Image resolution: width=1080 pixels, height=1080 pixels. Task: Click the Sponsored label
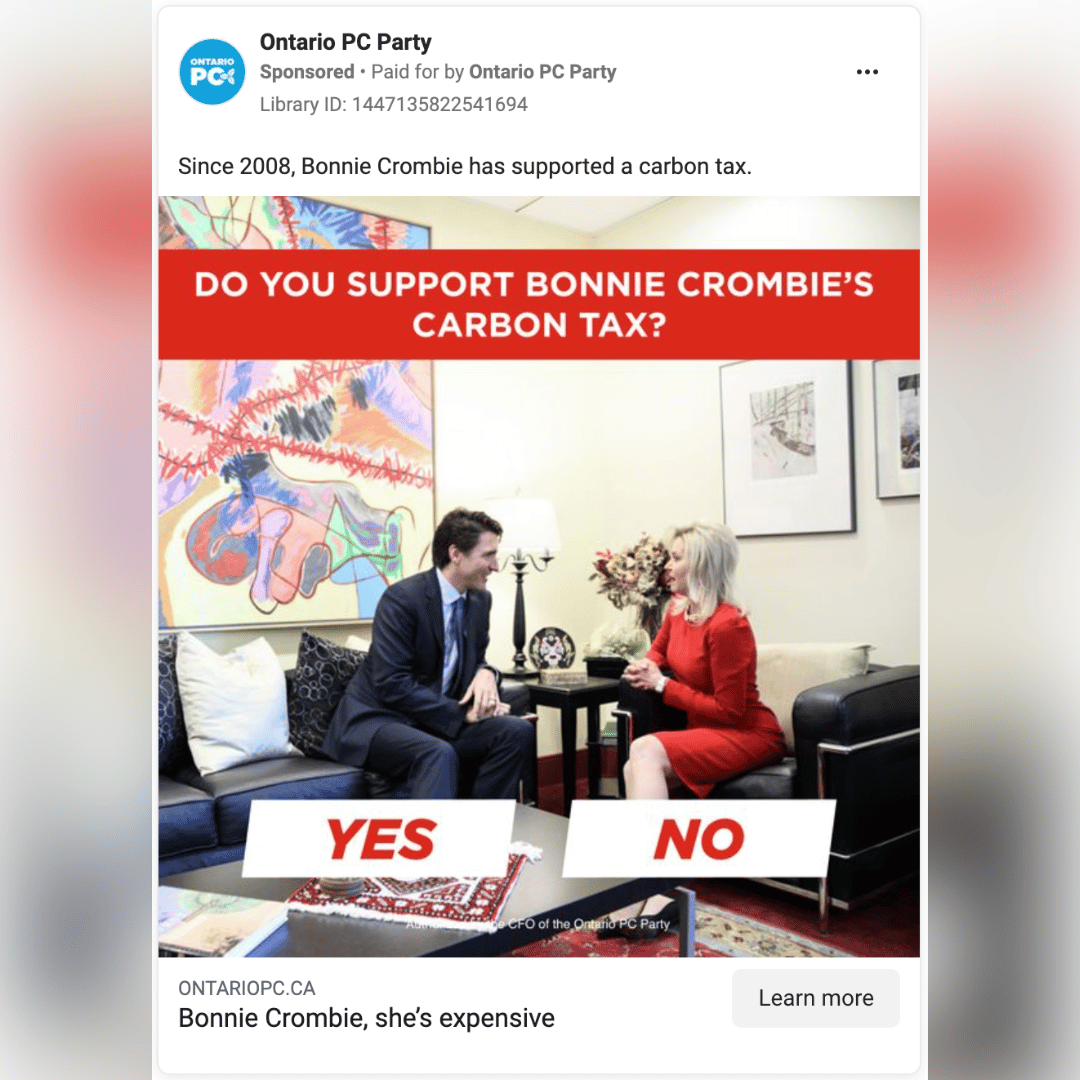coord(307,72)
